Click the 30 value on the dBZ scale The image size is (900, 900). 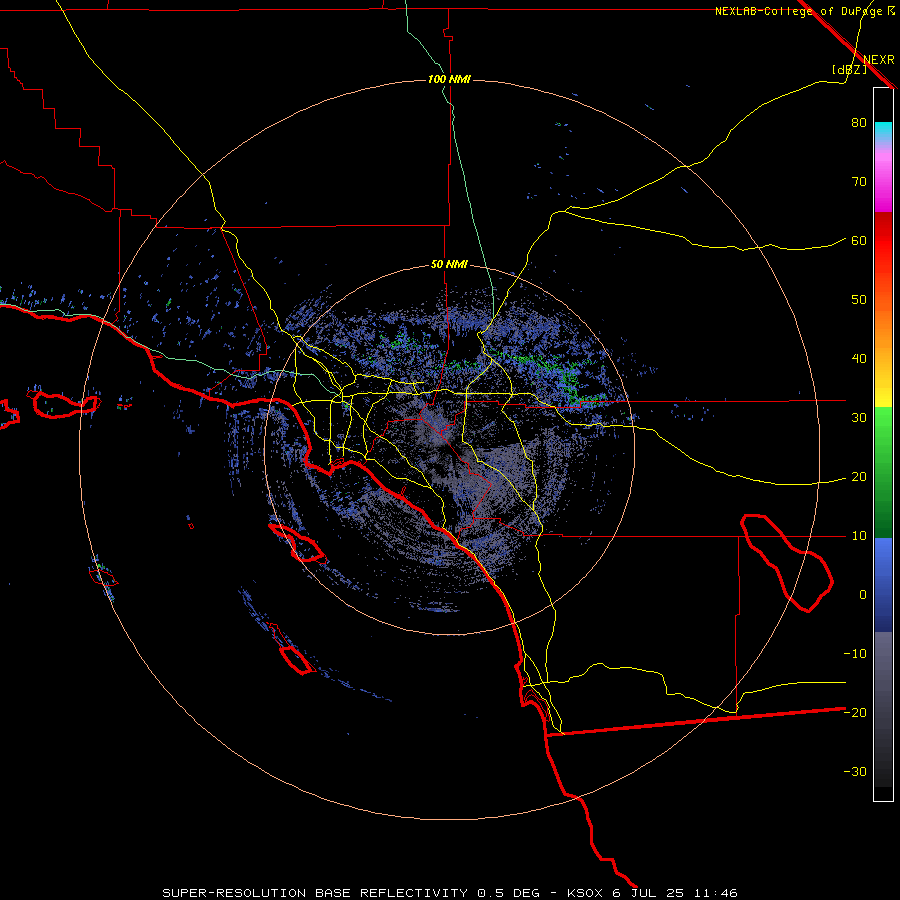pyautogui.click(x=859, y=417)
